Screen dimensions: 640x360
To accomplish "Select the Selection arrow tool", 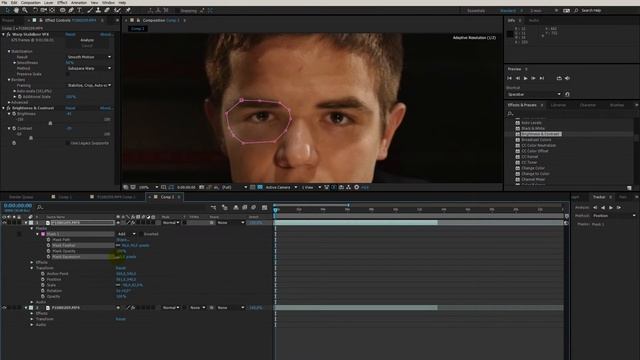I will (7, 10).
